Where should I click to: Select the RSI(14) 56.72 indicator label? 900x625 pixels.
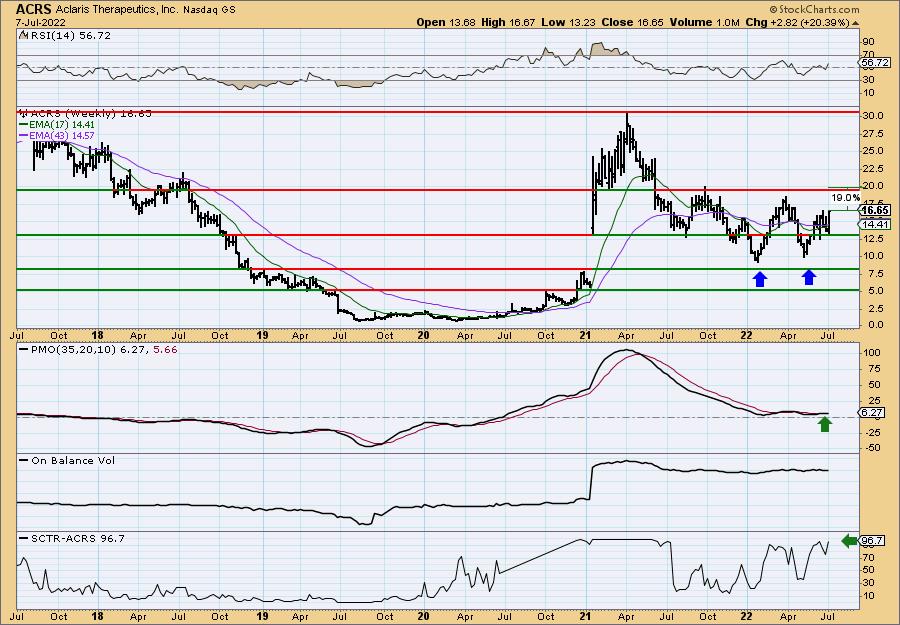70,36
